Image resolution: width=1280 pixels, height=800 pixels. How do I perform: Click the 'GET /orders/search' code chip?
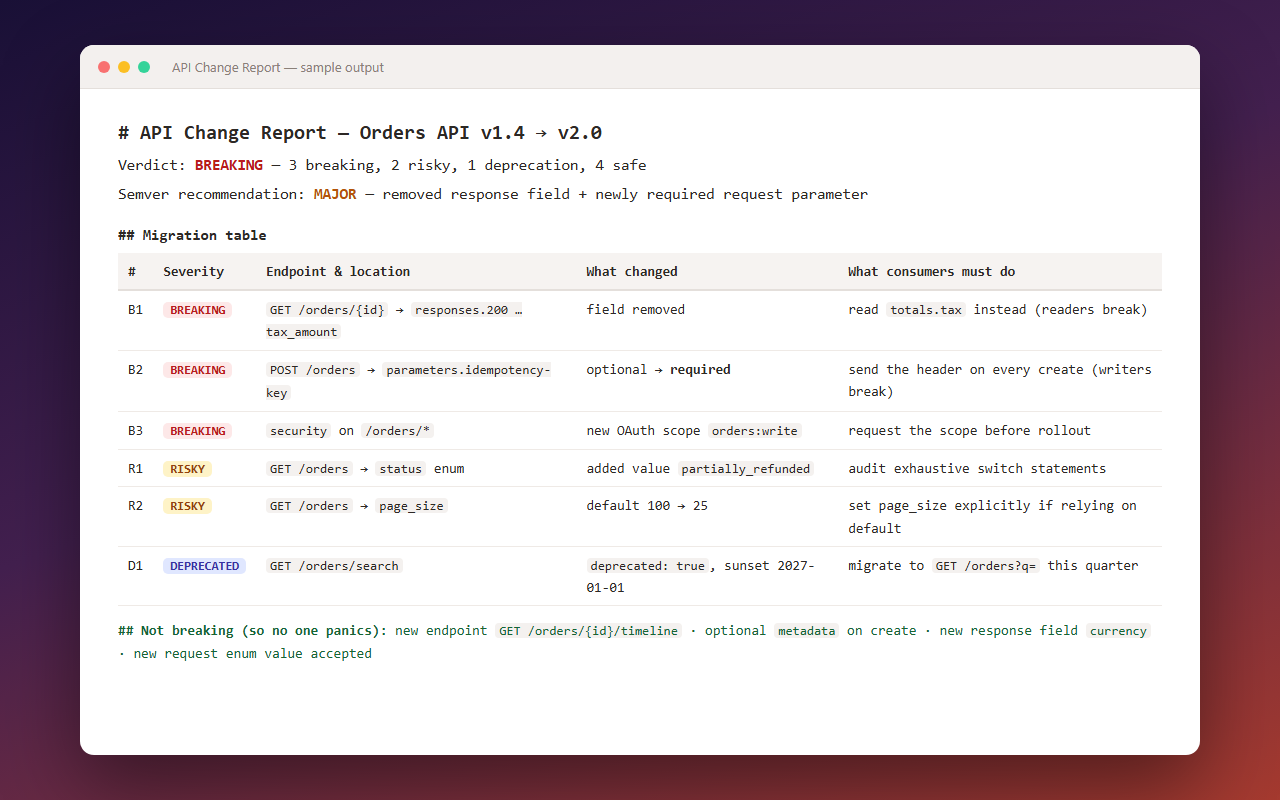coord(334,566)
